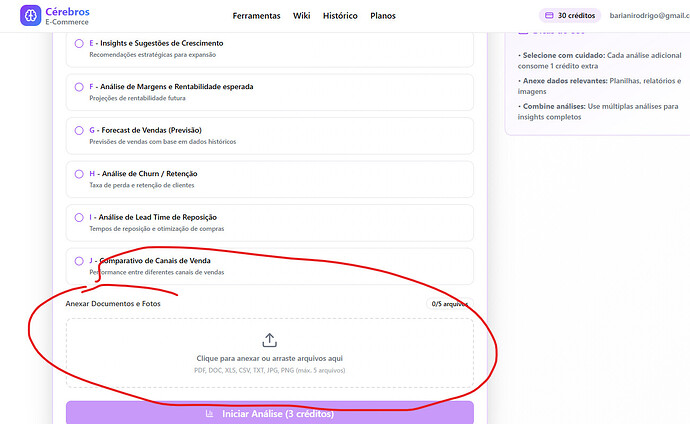Click the Cérebros brain logo icon
The height and width of the screenshot is (424, 690).
click(x=30, y=15)
